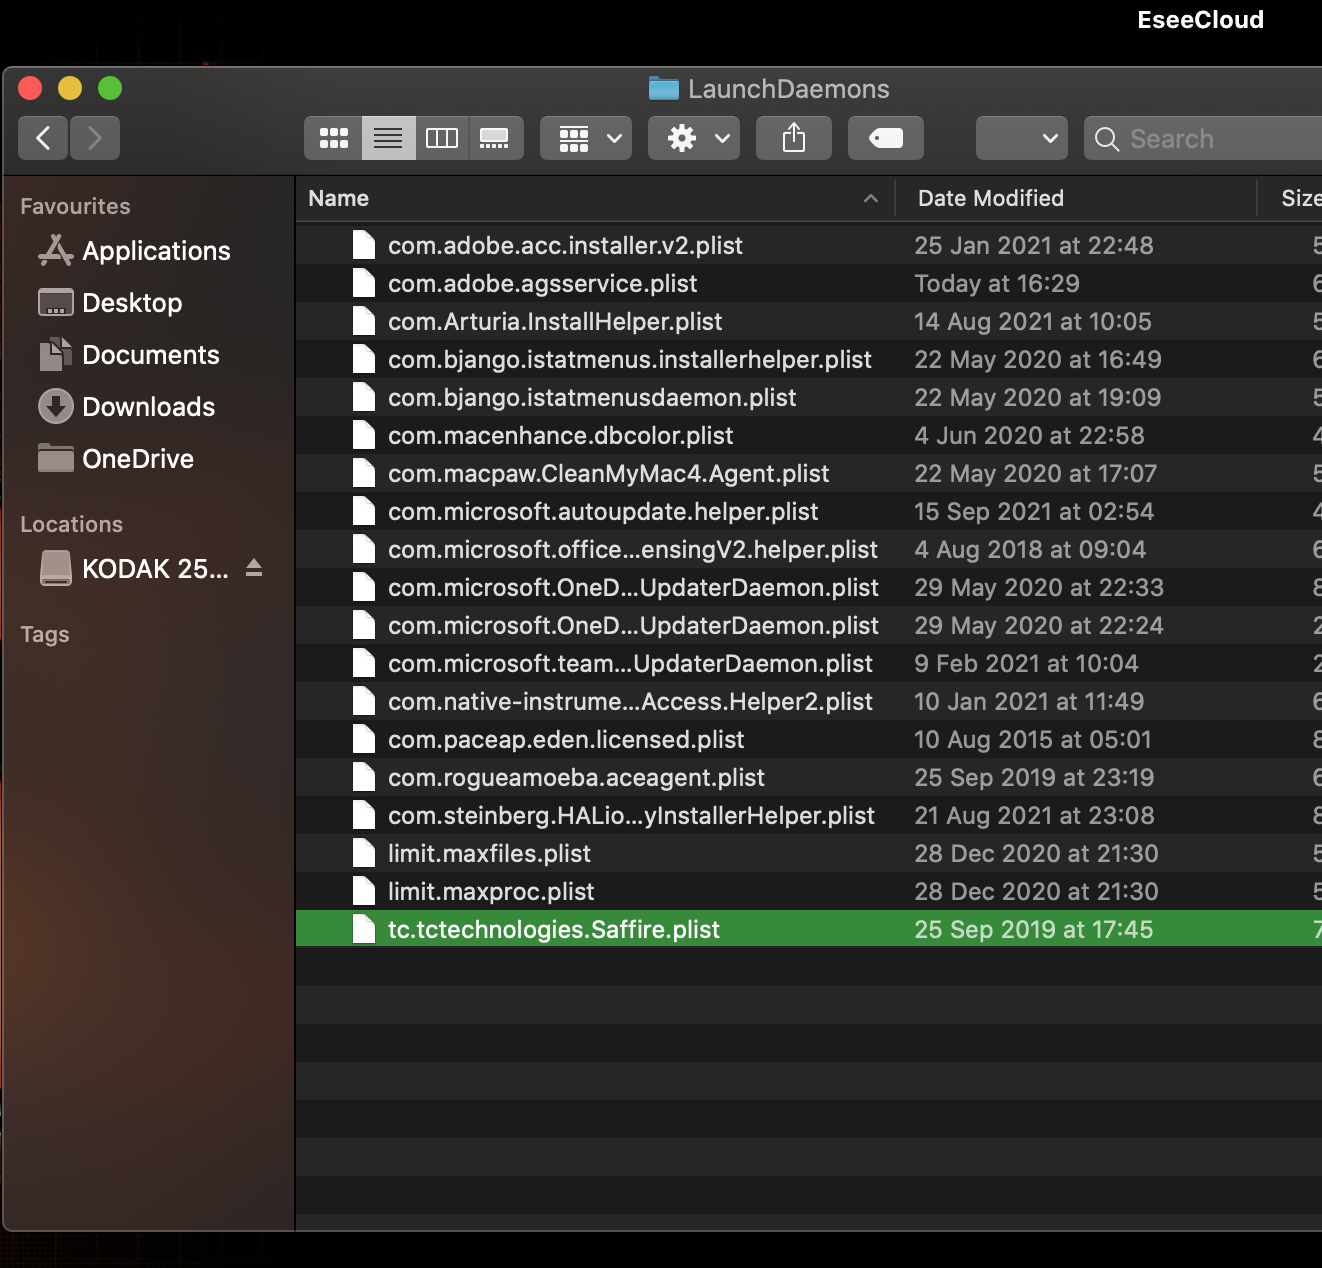Click the OneDrive folder icon
The width and height of the screenshot is (1322, 1268).
[56, 458]
